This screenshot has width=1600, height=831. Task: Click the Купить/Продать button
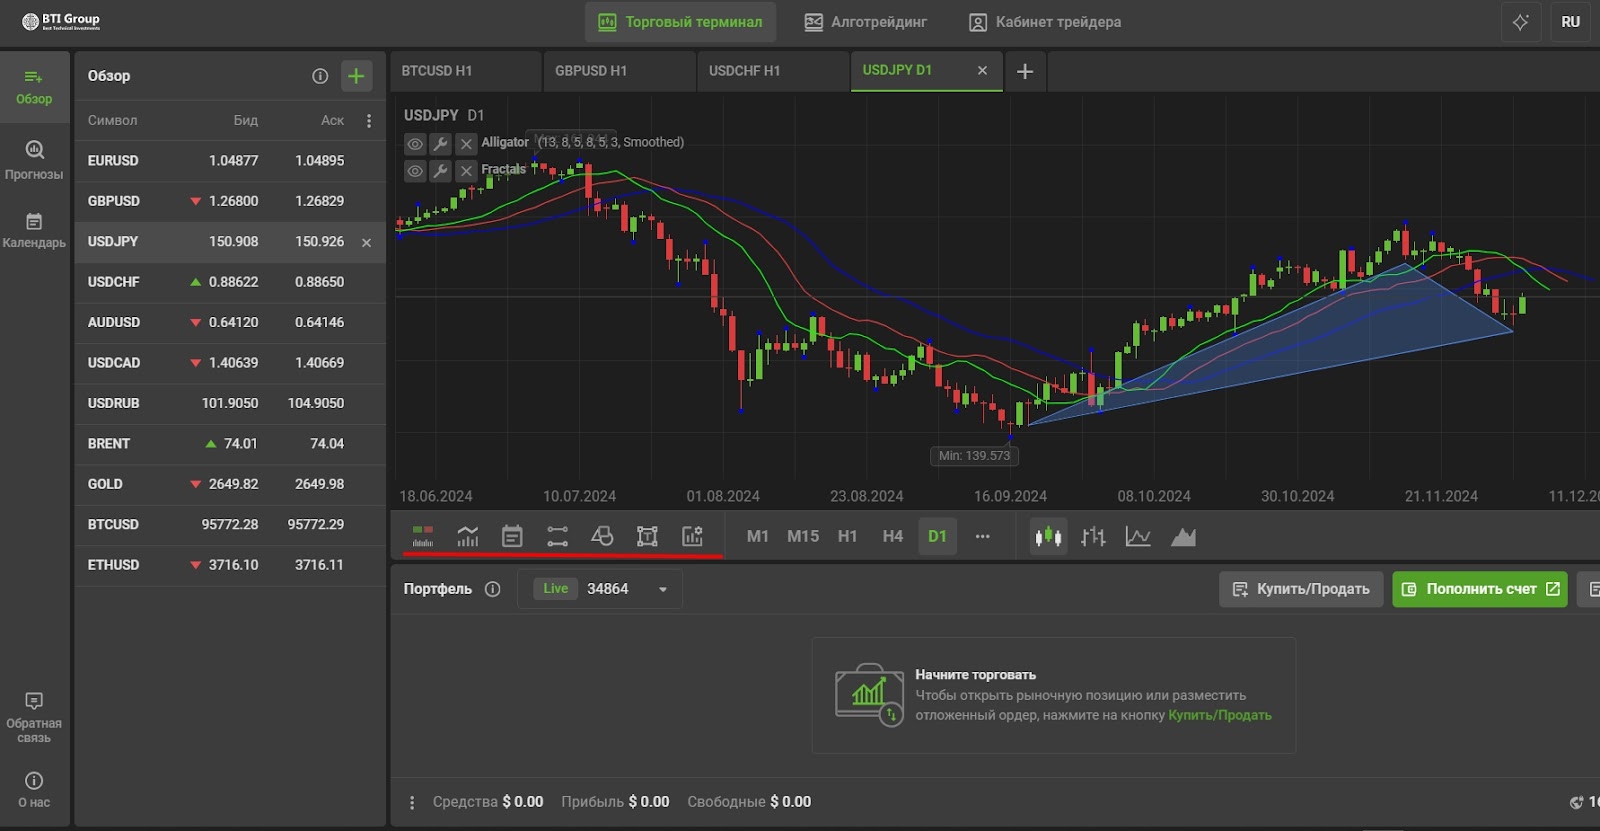[x=1301, y=589]
